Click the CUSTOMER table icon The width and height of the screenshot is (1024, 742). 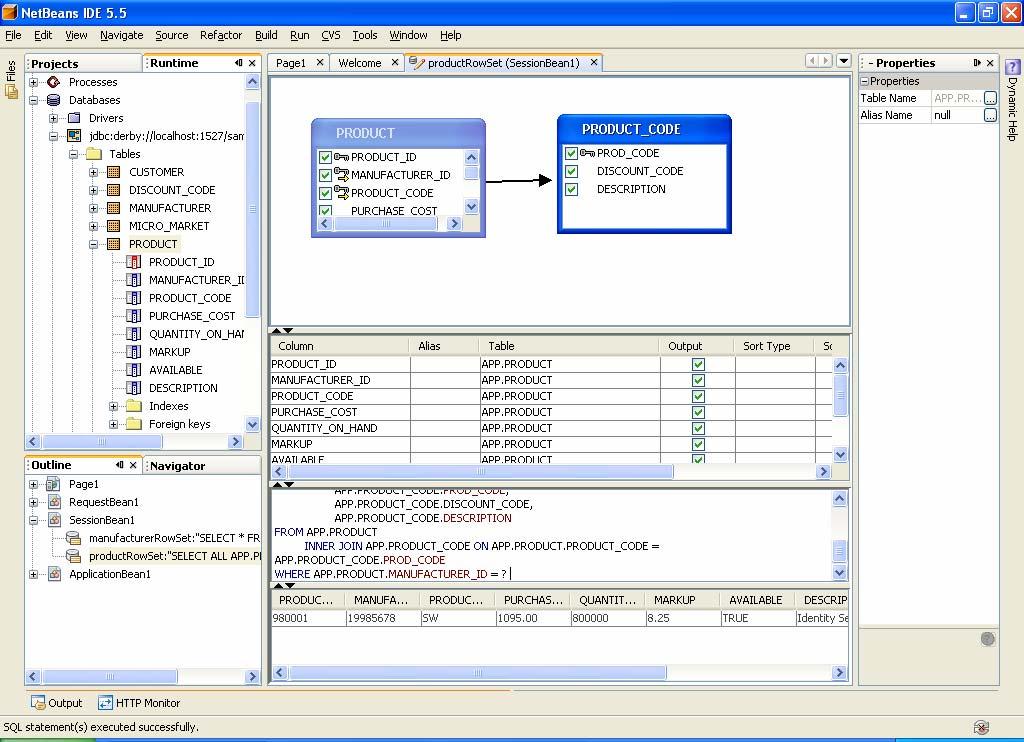point(114,172)
